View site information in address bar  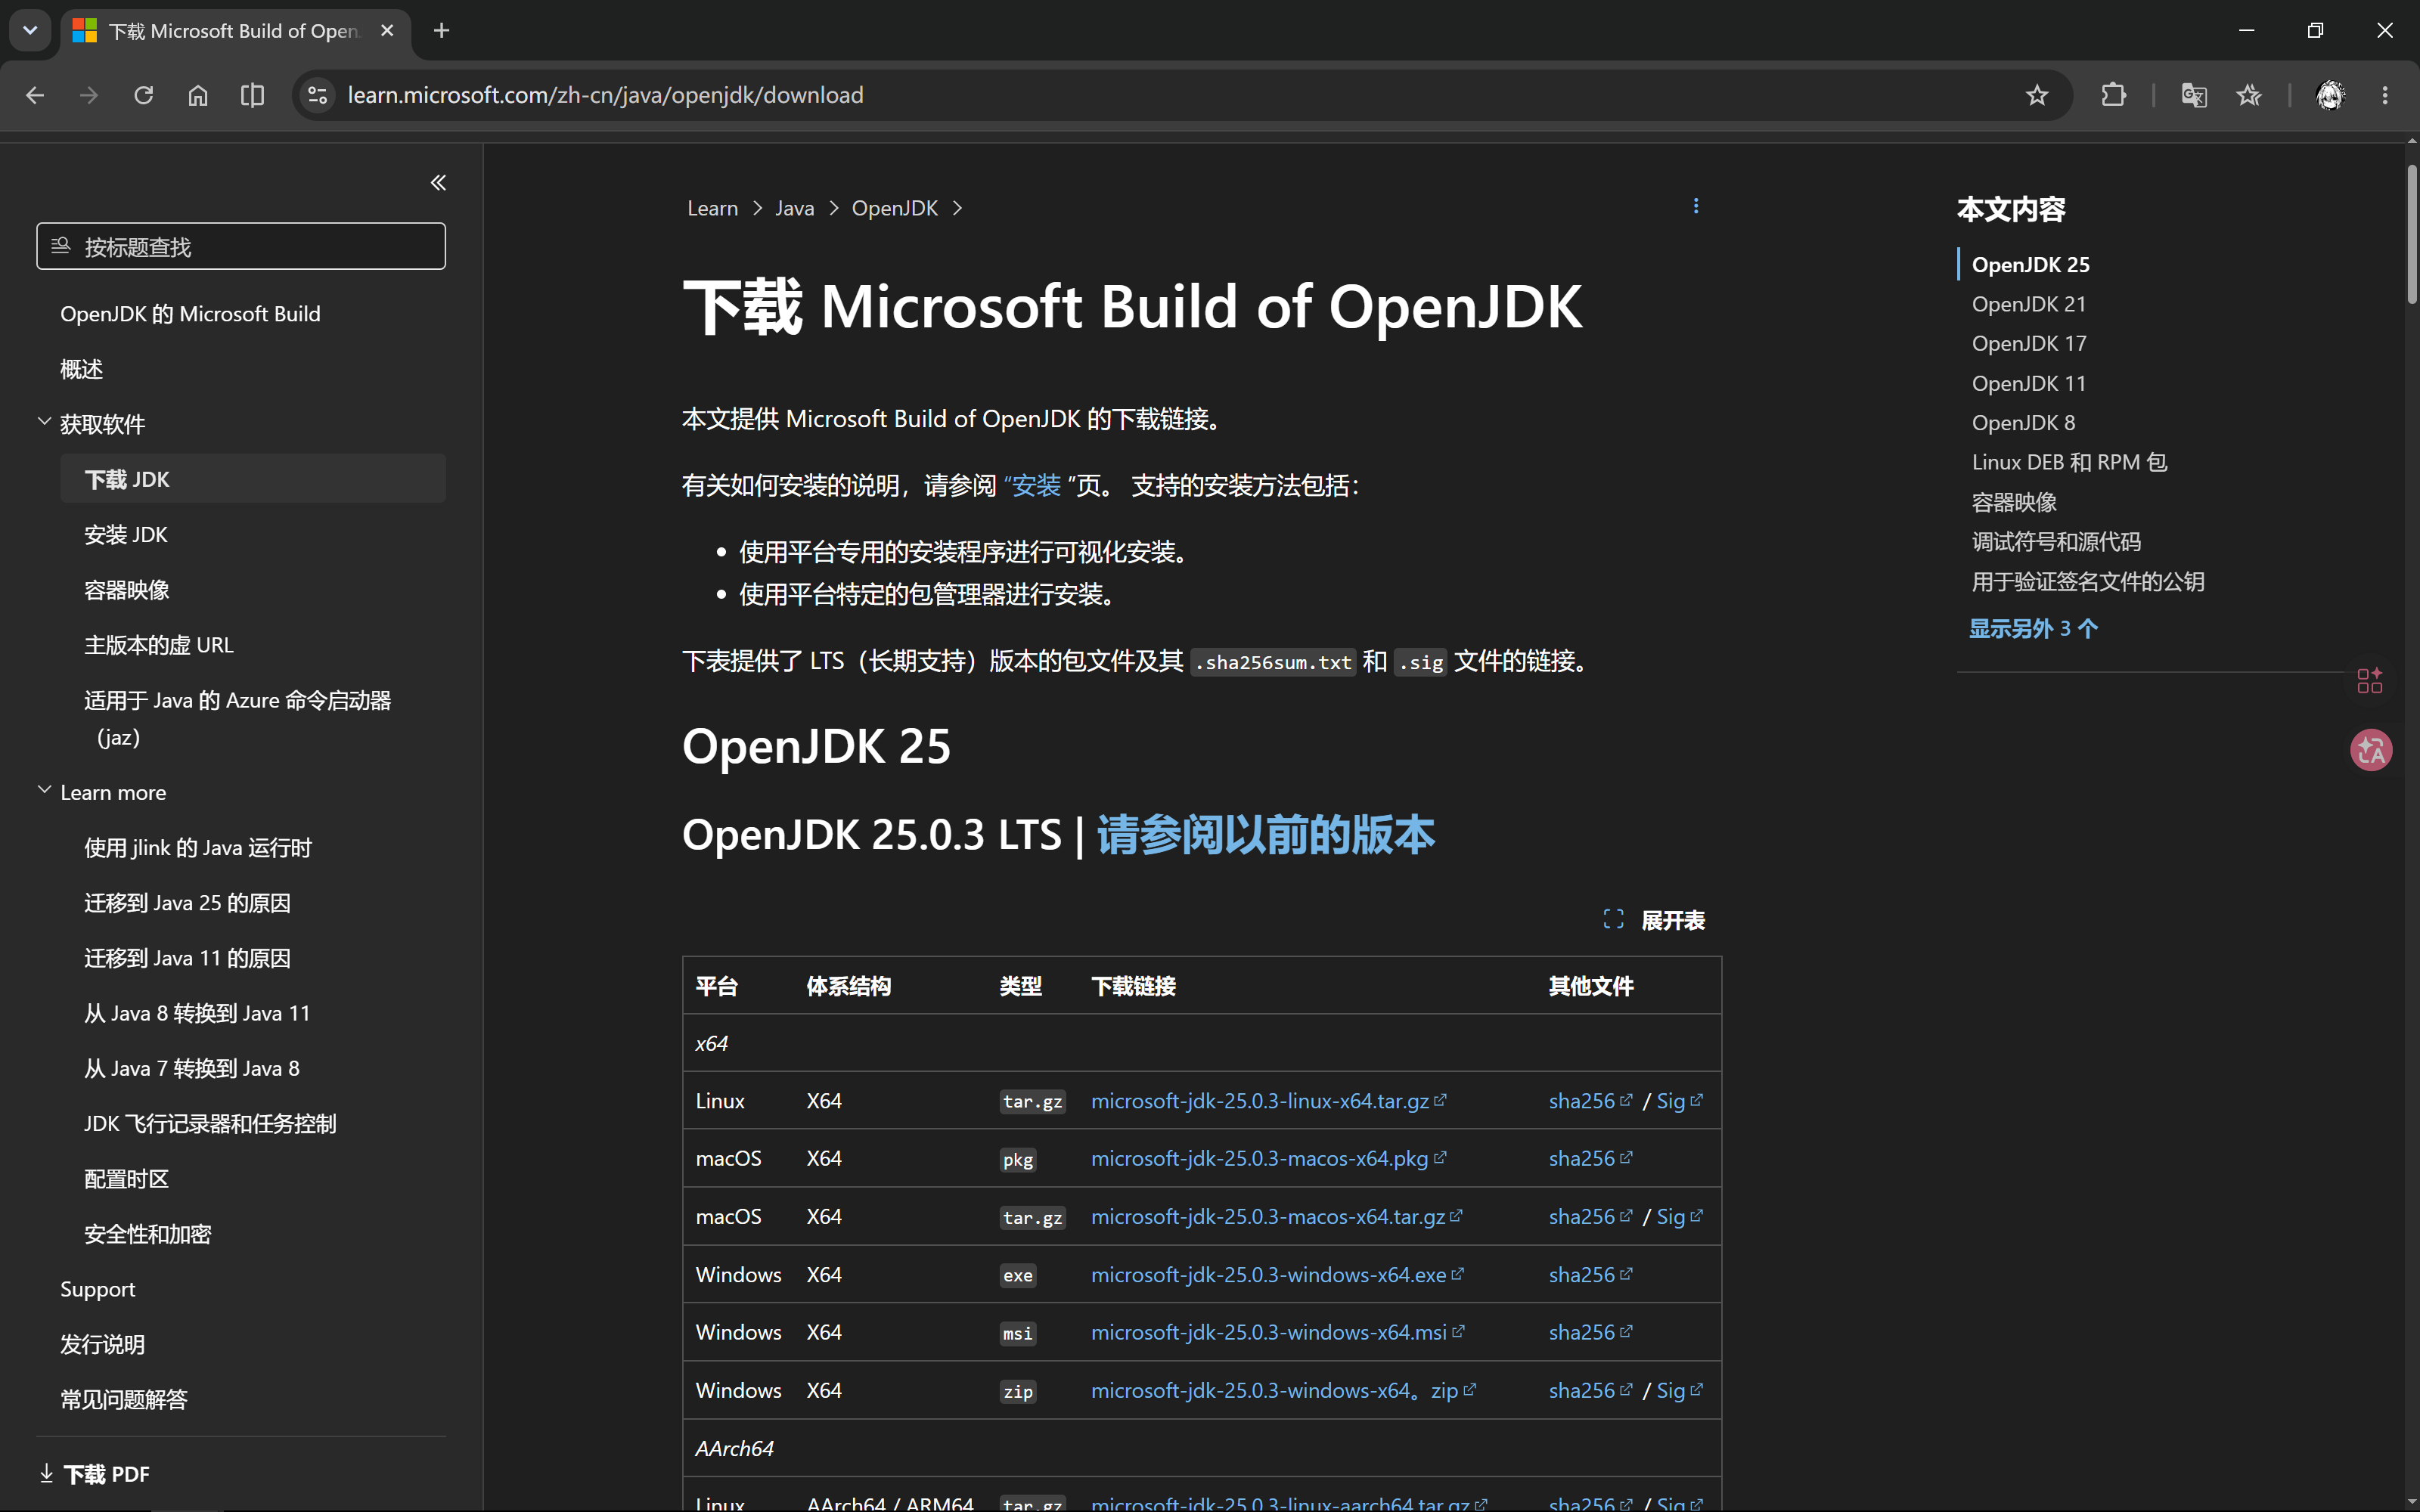pos(318,95)
